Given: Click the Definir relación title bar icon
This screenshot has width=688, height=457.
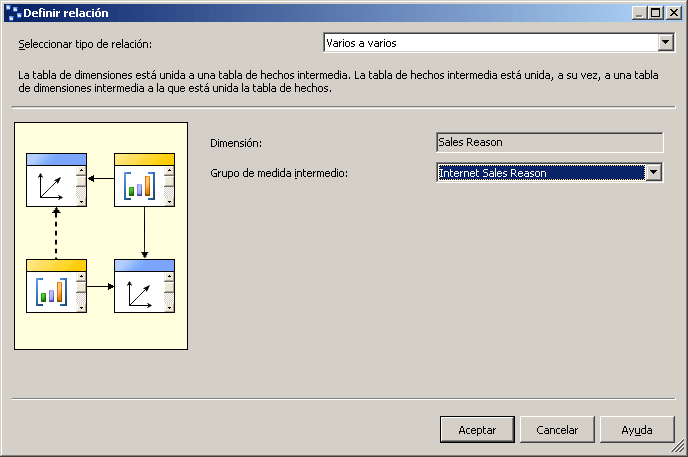Looking at the screenshot, I should (x=13, y=13).
